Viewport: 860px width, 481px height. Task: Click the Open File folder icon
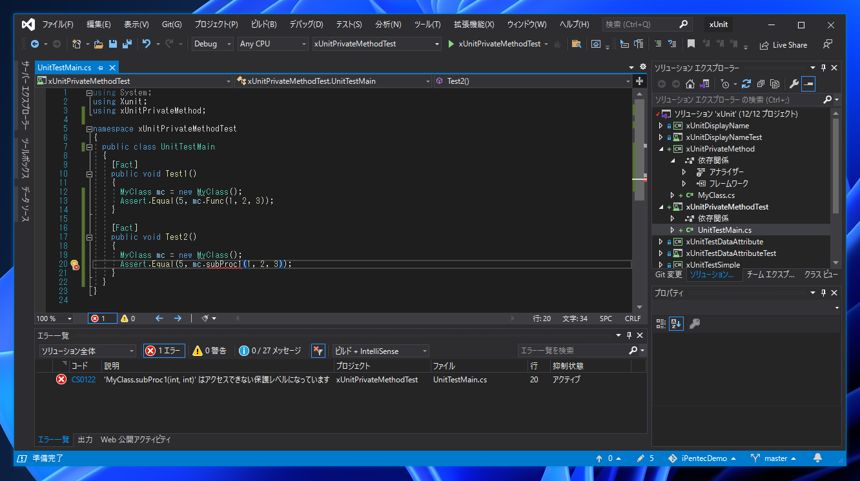[x=98, y=44]
